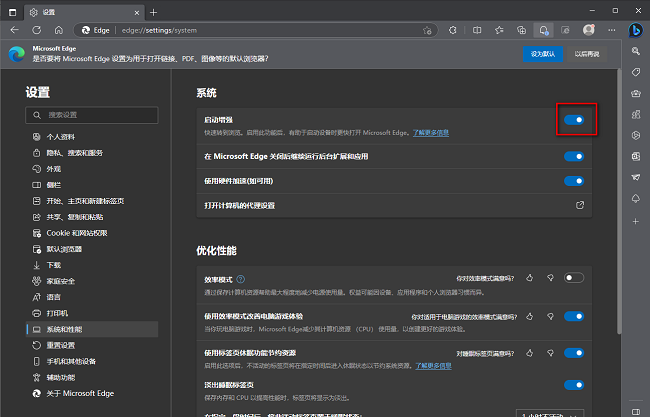
Task: Click the 搜索设置 search field
Action: click(x=92, y=115)
